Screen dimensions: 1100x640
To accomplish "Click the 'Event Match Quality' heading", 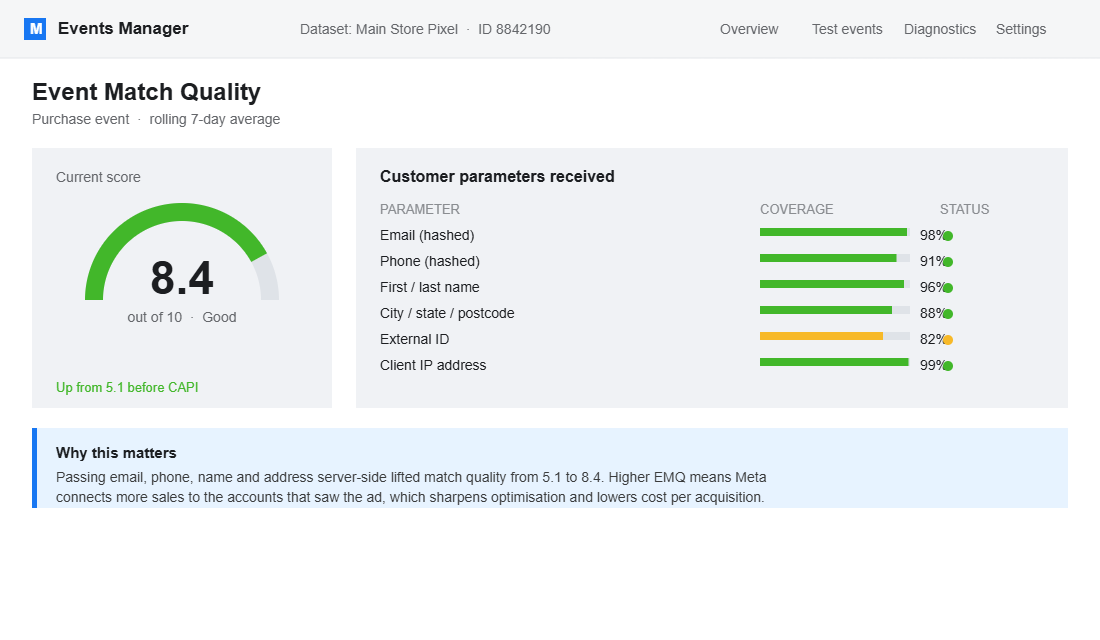I will click(147, 92).
